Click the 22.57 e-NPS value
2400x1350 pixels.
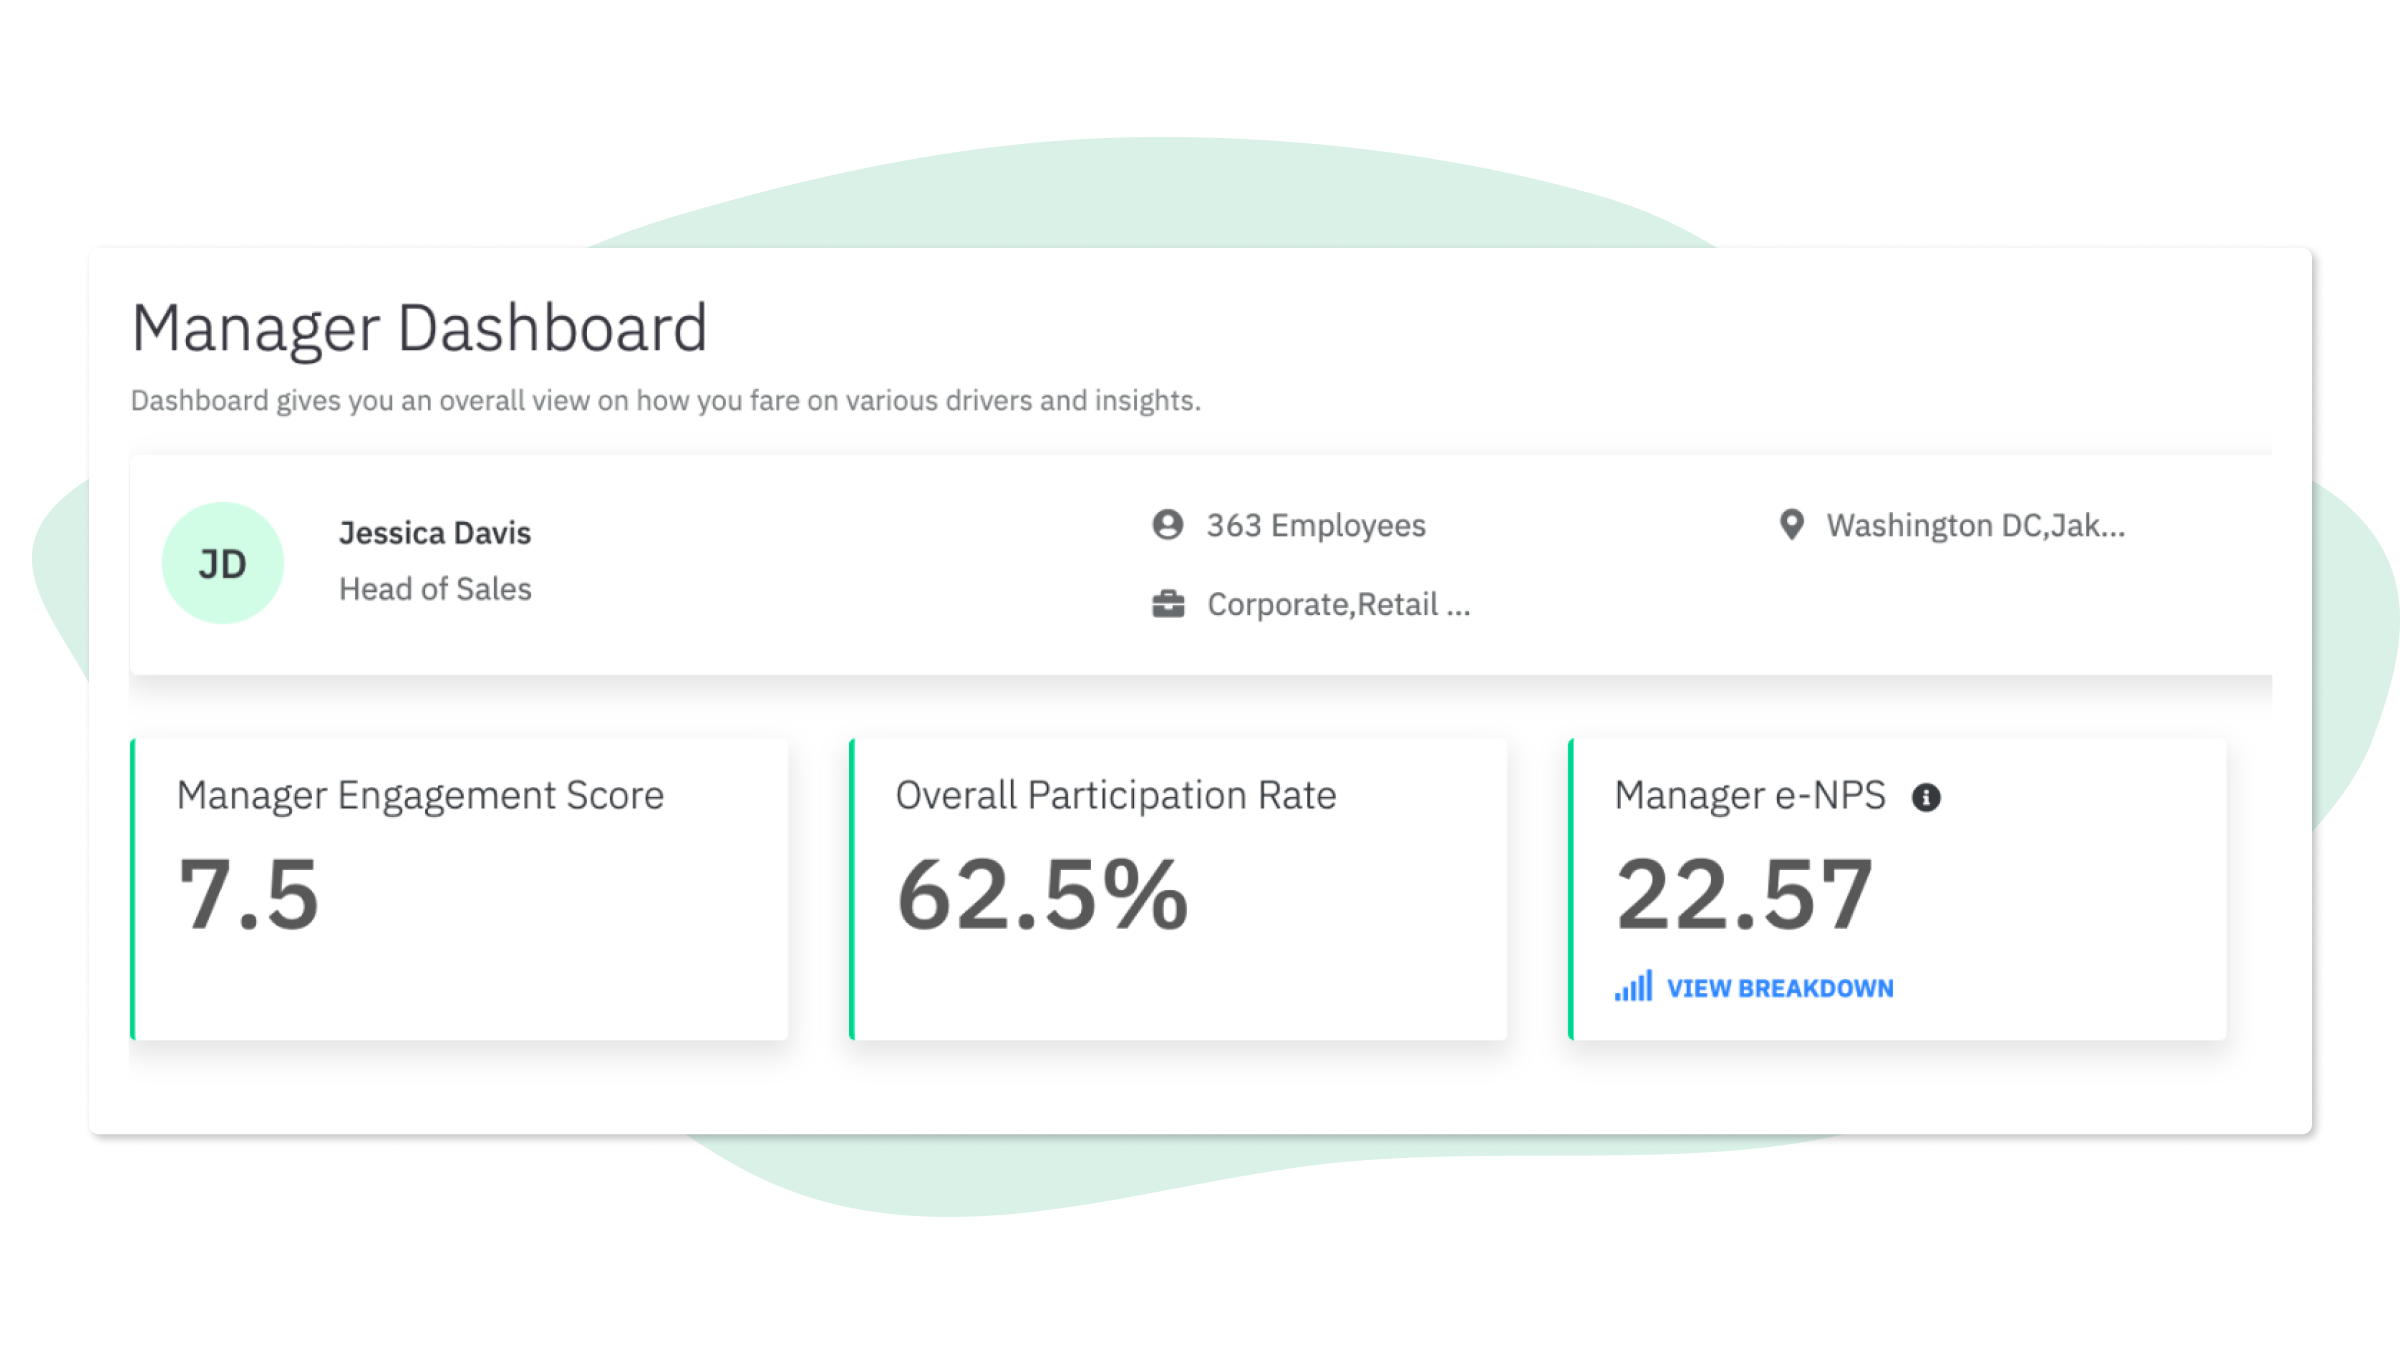pyautogui.click(x=1743, y=894)
